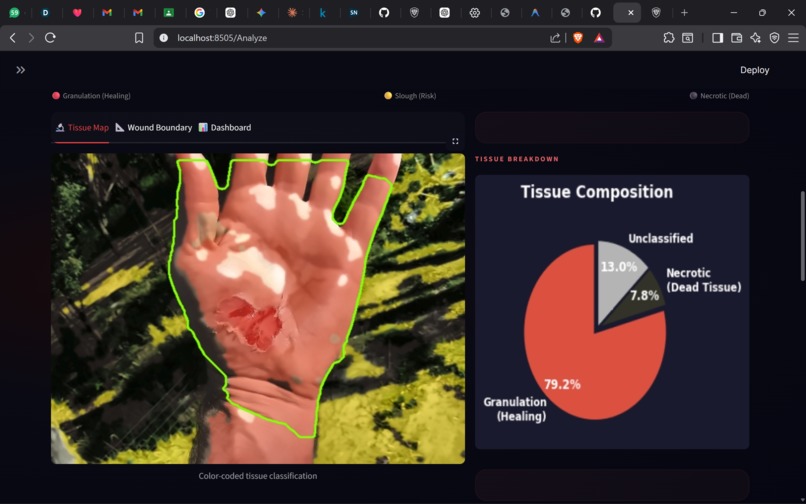Screen dimensions: 806x504
Task: Open the Brave Wallet
Action: click(x=737, y=38)
